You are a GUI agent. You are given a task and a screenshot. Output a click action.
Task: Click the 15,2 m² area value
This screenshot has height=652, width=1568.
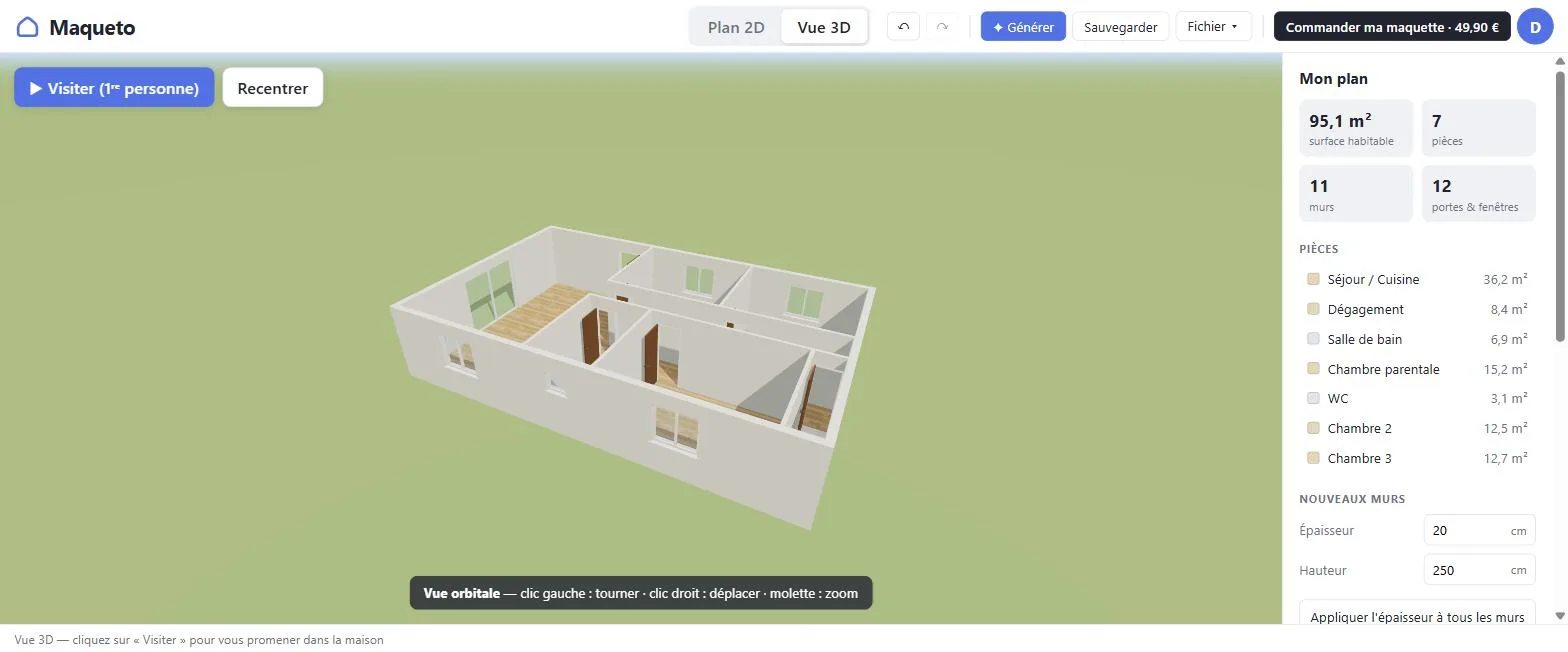[1505, 369]
